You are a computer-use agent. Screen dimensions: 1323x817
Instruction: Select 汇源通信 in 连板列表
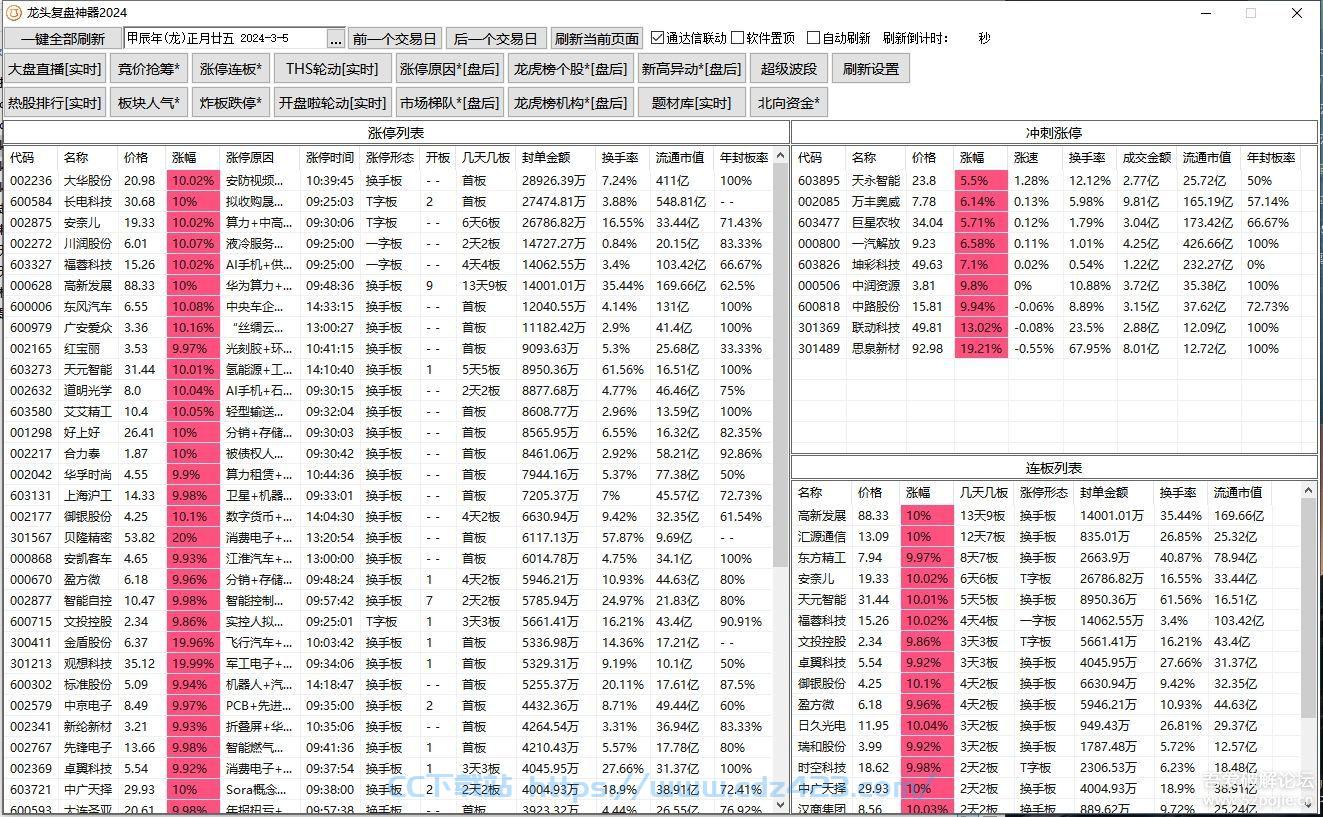click(1047, 537)
